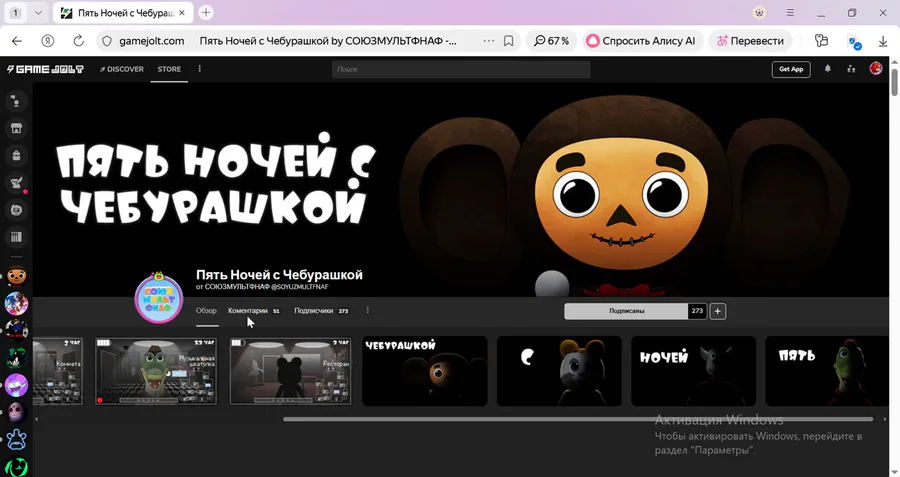Open the browser profile avatar icon
Image resolution: width=900 pixels, height=477 pixels.
(759, 12)
